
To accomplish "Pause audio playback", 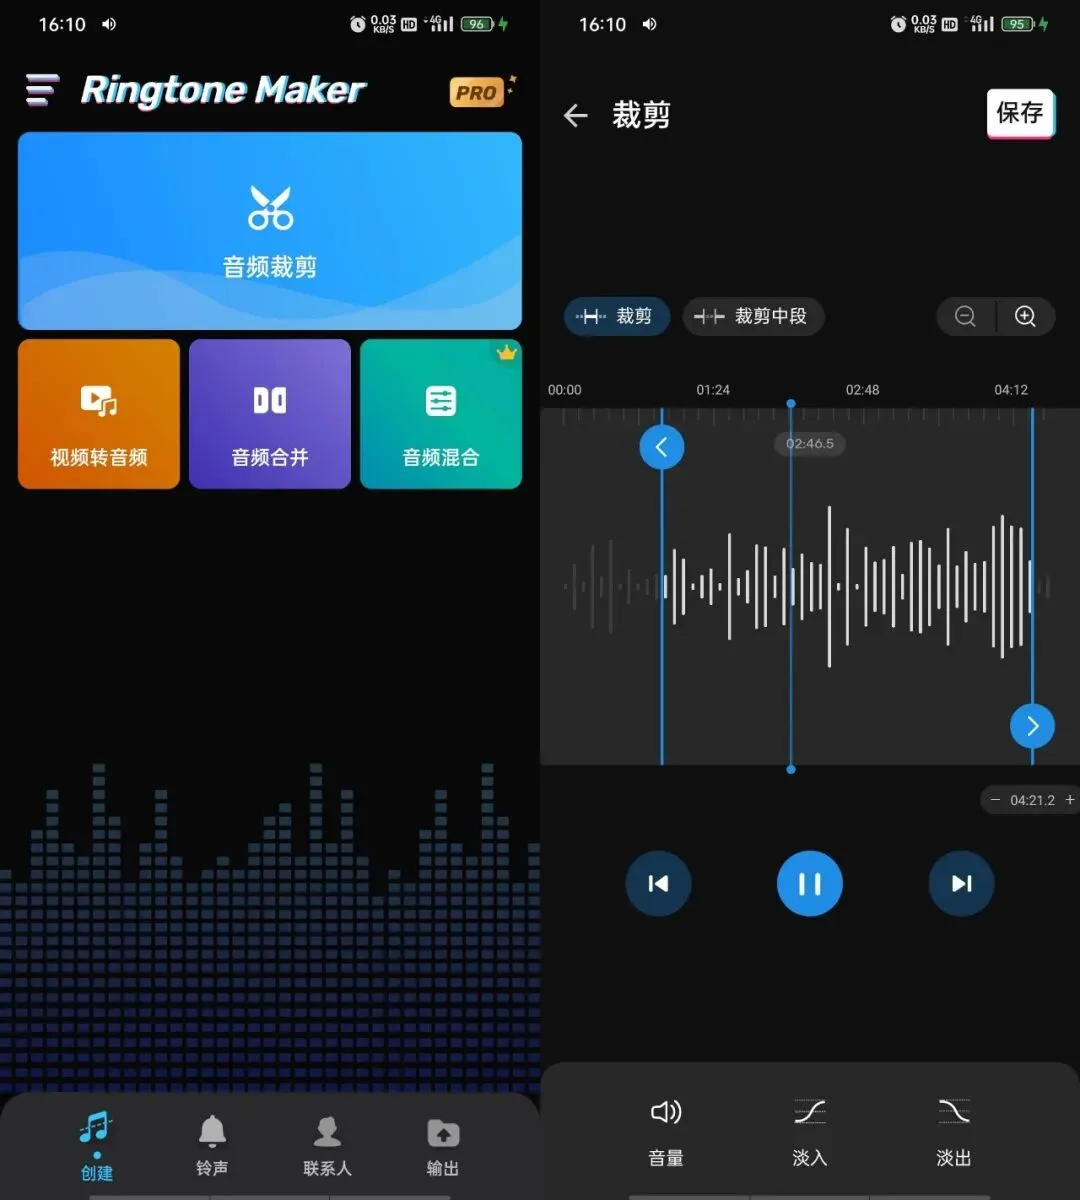I will (810, 884).
